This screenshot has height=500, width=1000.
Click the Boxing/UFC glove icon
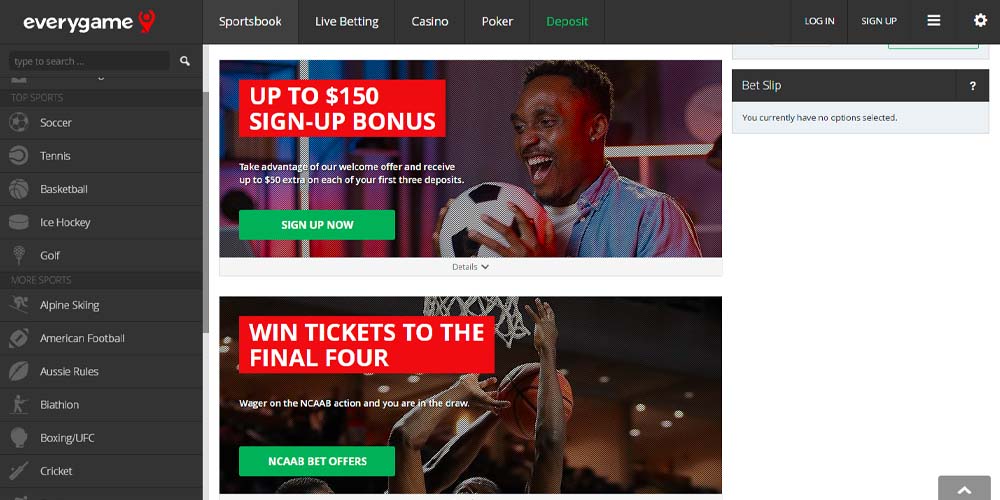click(x=18, y=438)
